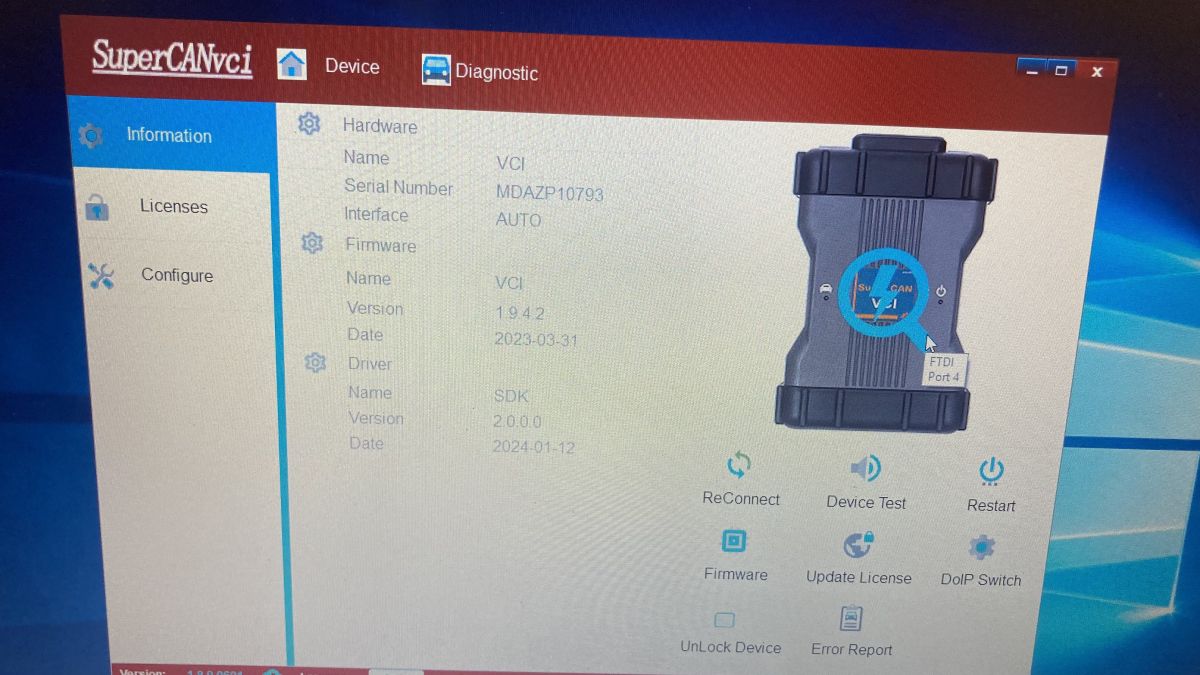Click the padlock icon beside Licenses
Image resolution: width=1200 pixels, height=675 pixels.
[x=96, y=206]
